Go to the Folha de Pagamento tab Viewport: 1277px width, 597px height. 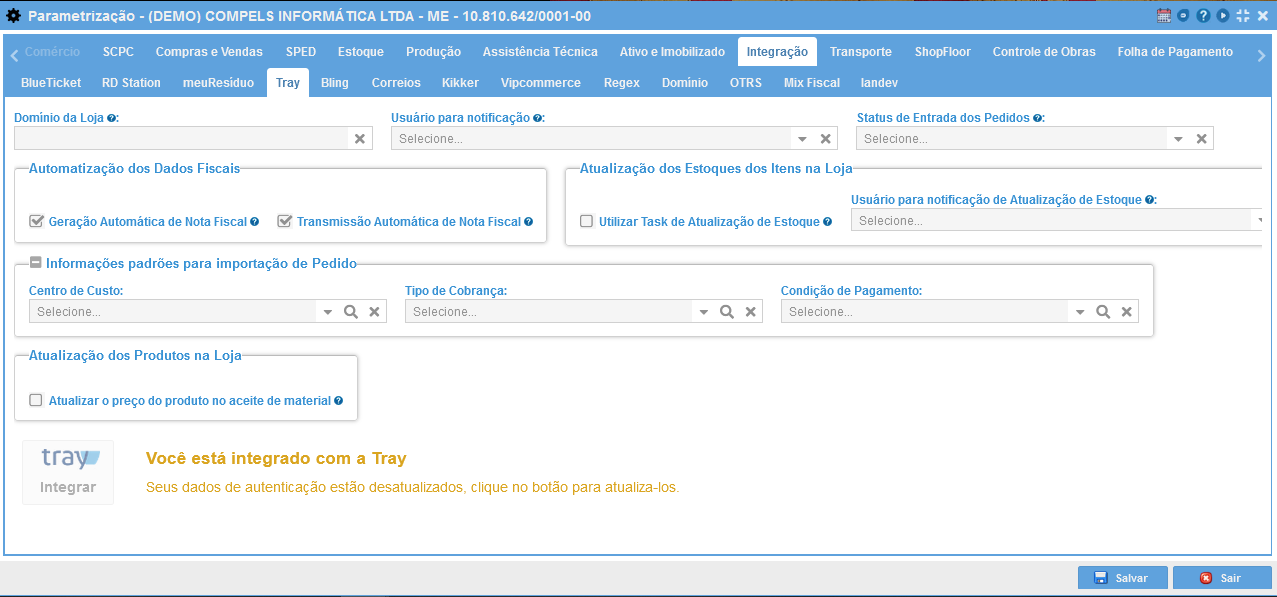pyautogui.click(x=1175, y=52)
